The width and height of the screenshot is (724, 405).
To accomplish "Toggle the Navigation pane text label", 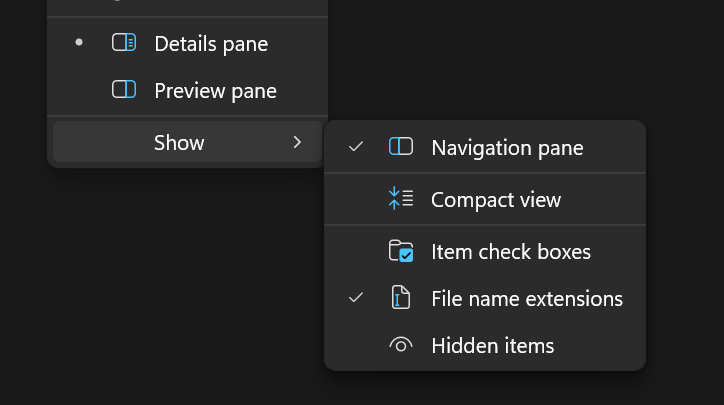I will click(x=507, y=148).
